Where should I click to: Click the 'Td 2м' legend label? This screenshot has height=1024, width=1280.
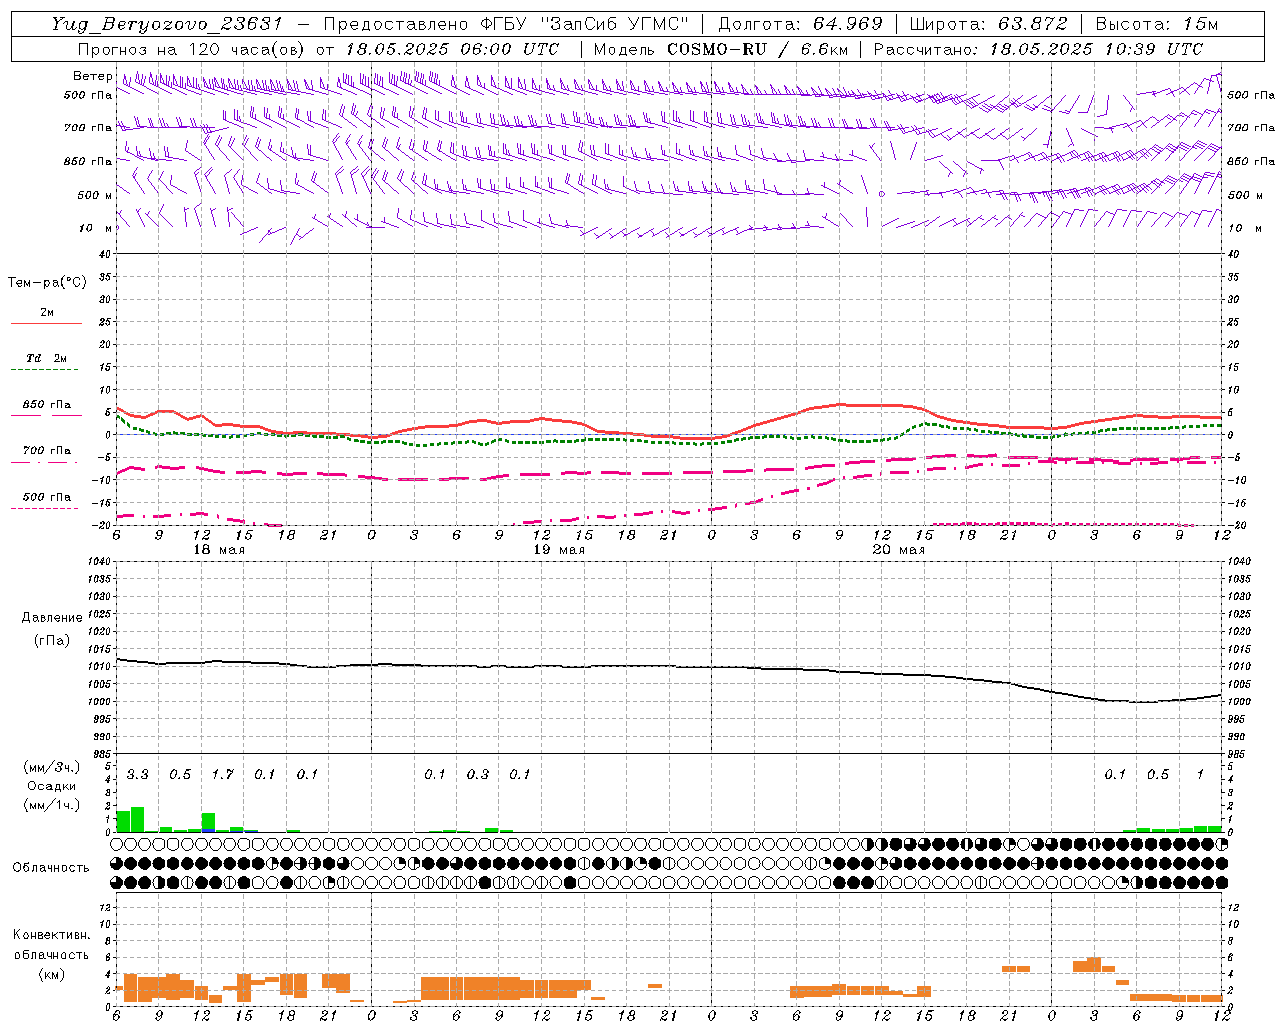(47, 358)
